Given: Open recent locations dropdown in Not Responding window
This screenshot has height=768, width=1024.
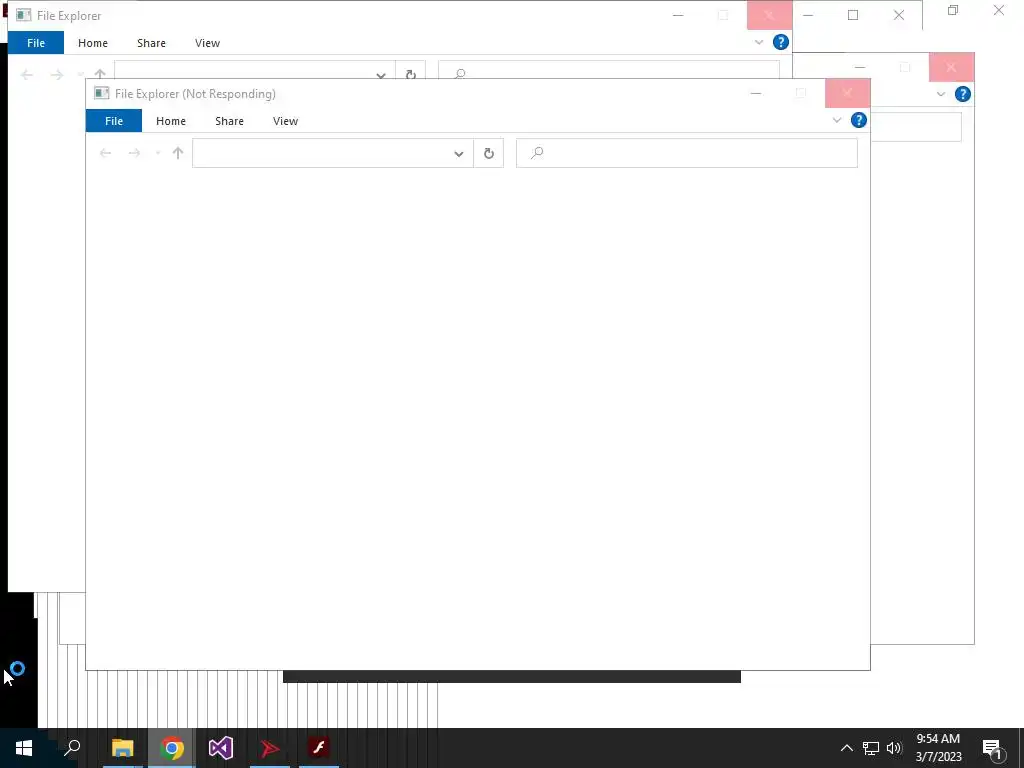Looking at the screenshot, I should (x=157, y=153).
